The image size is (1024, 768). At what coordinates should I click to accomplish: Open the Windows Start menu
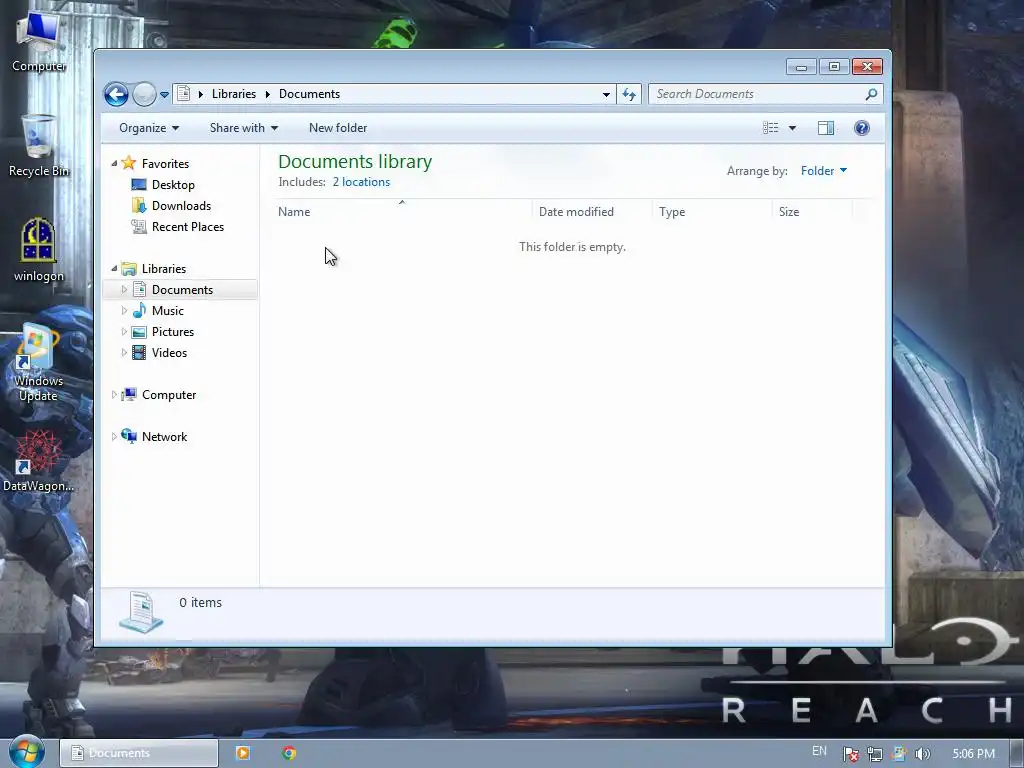coord(27,752)
